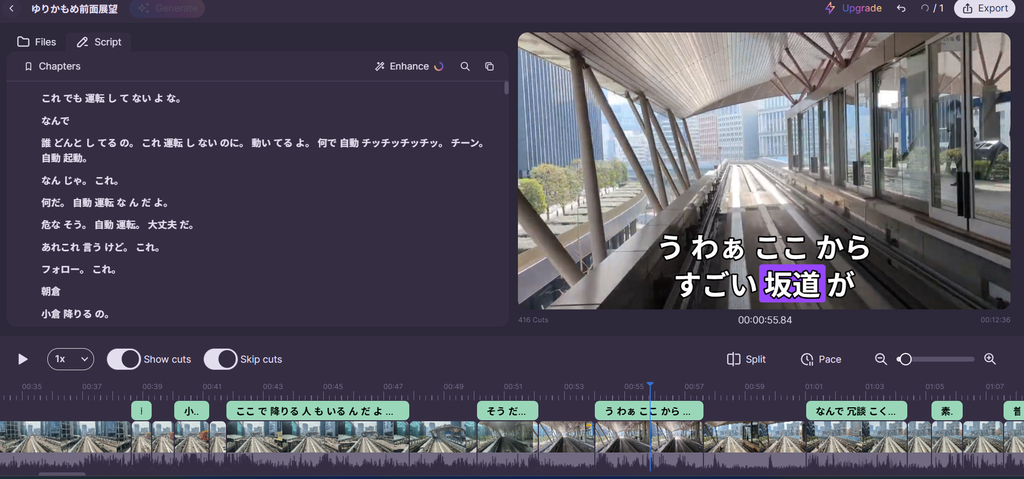Click script line '小倉 降りる の。'
This screenshot has width=1024, height=479.
75,314
